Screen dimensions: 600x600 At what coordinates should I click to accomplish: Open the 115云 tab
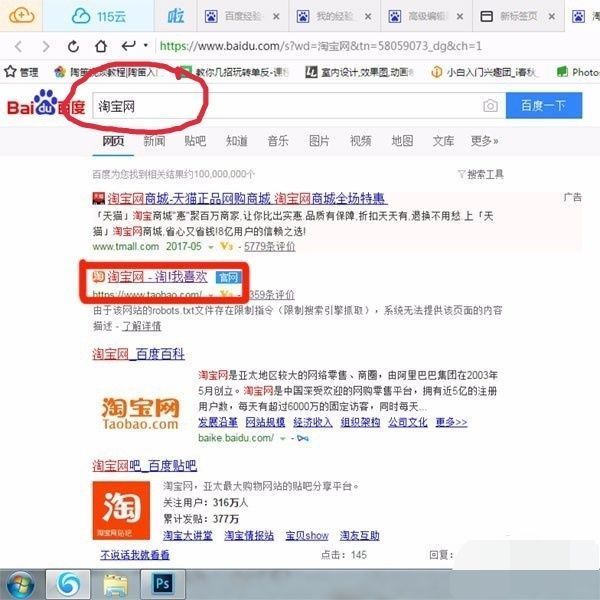(x=99, y=16)
